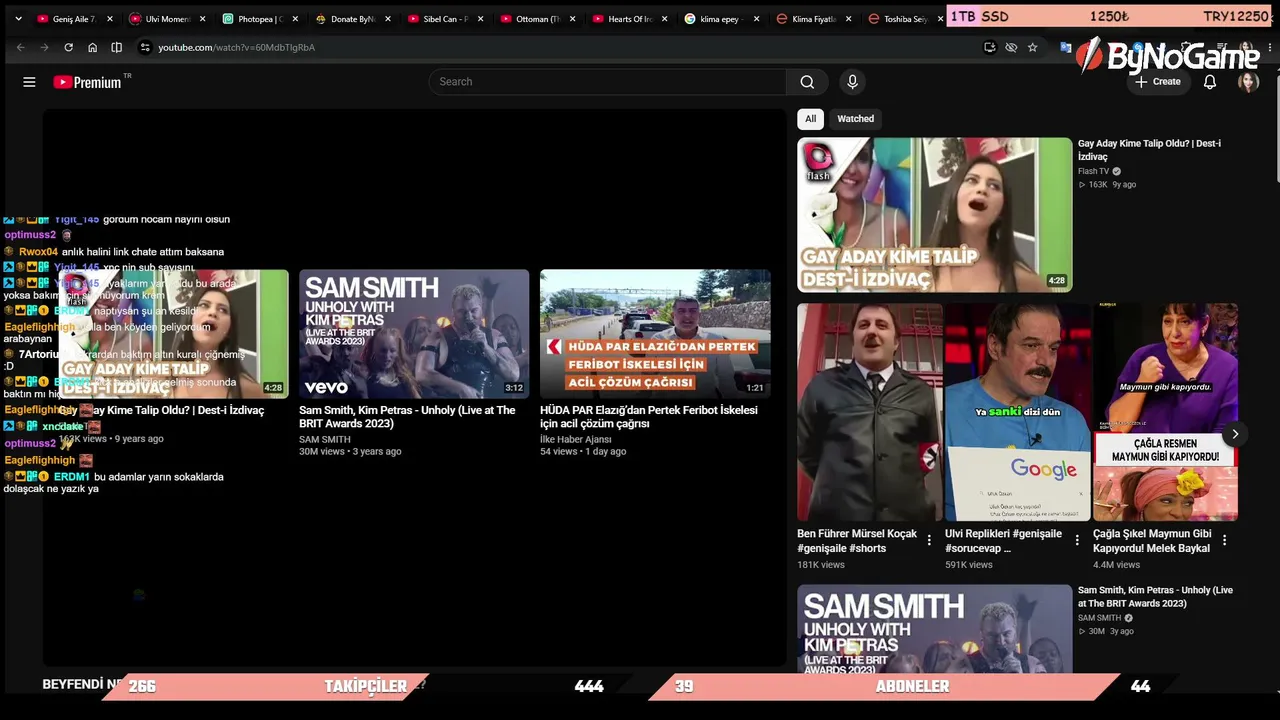Open the account avatar menu
The height and width of the screenshot is (720, 1280).
click(x=1248, y=82)
